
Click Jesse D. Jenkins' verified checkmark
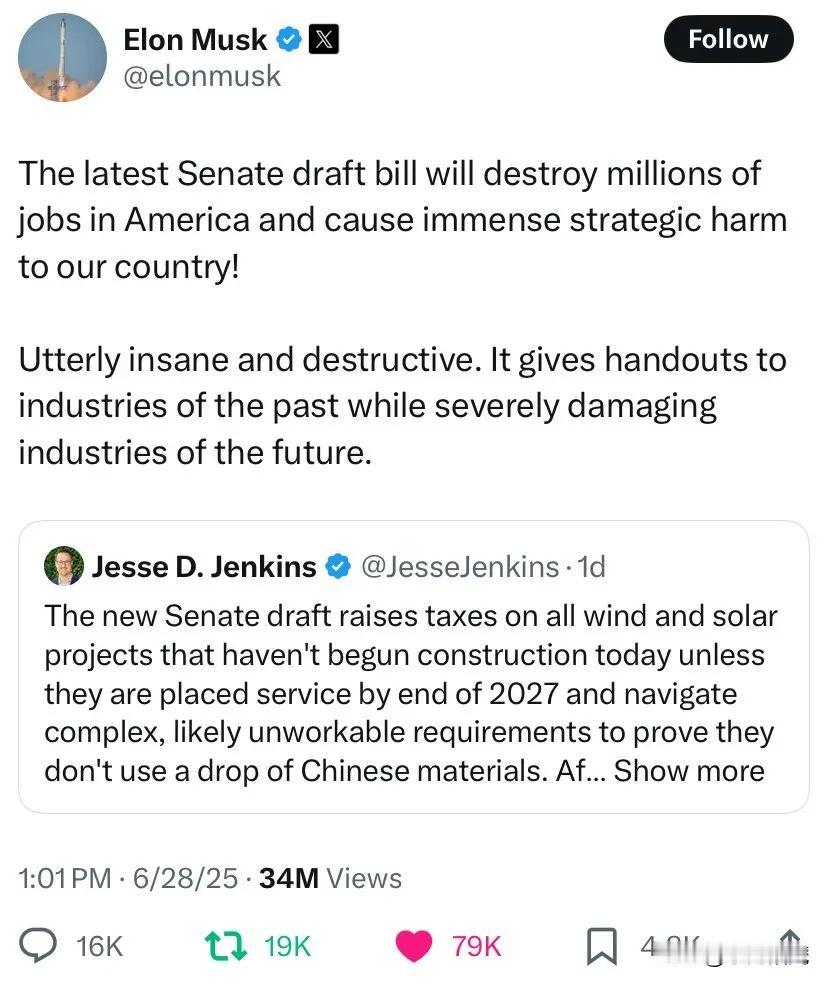click(337, 567)
